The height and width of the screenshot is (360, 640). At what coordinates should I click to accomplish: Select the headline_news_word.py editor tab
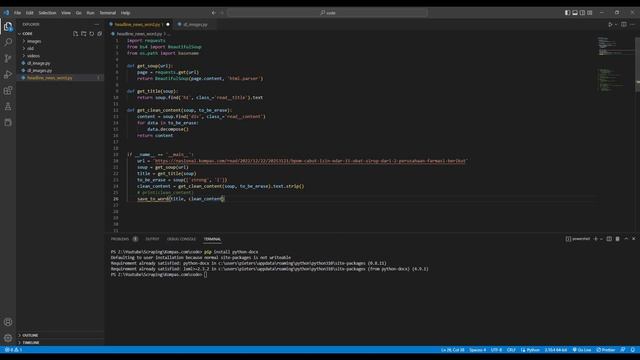tap(139, 24)
